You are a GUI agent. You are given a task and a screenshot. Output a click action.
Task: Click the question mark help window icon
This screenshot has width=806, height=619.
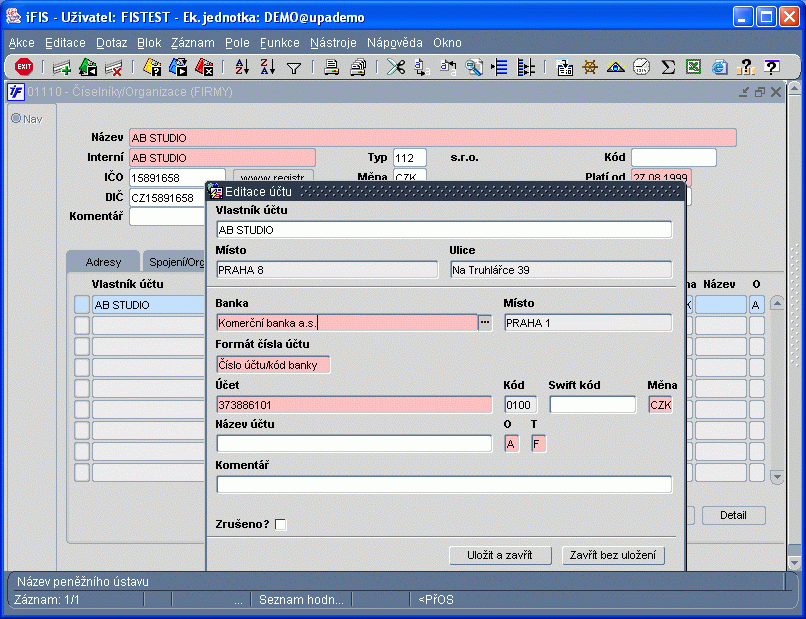pyautogui.click(x=772, y=67)
